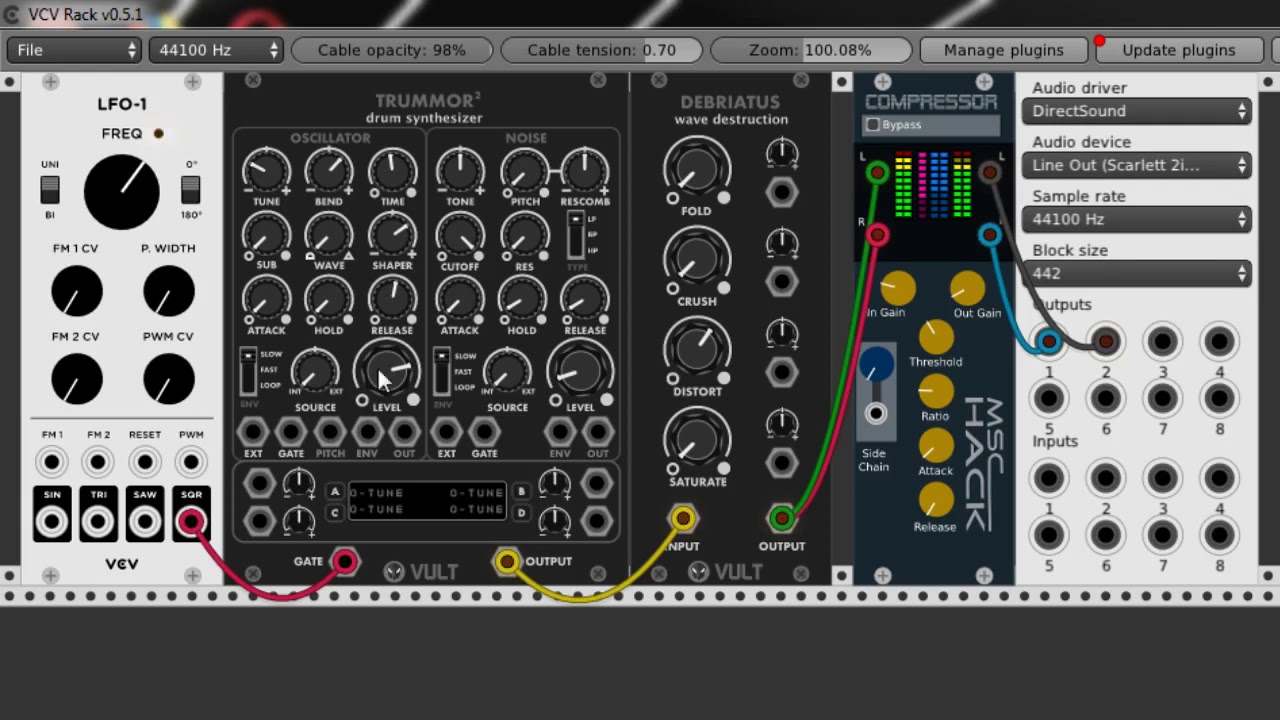
Task: Click audio Inputs jack 1
Action: click(x=1048, y=479)
